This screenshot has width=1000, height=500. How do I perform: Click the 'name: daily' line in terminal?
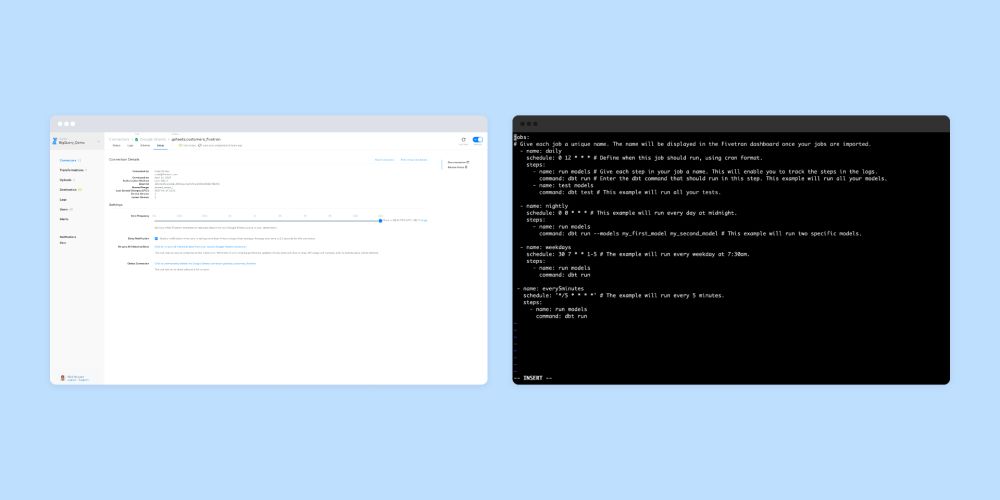click(x=541, y=151)
